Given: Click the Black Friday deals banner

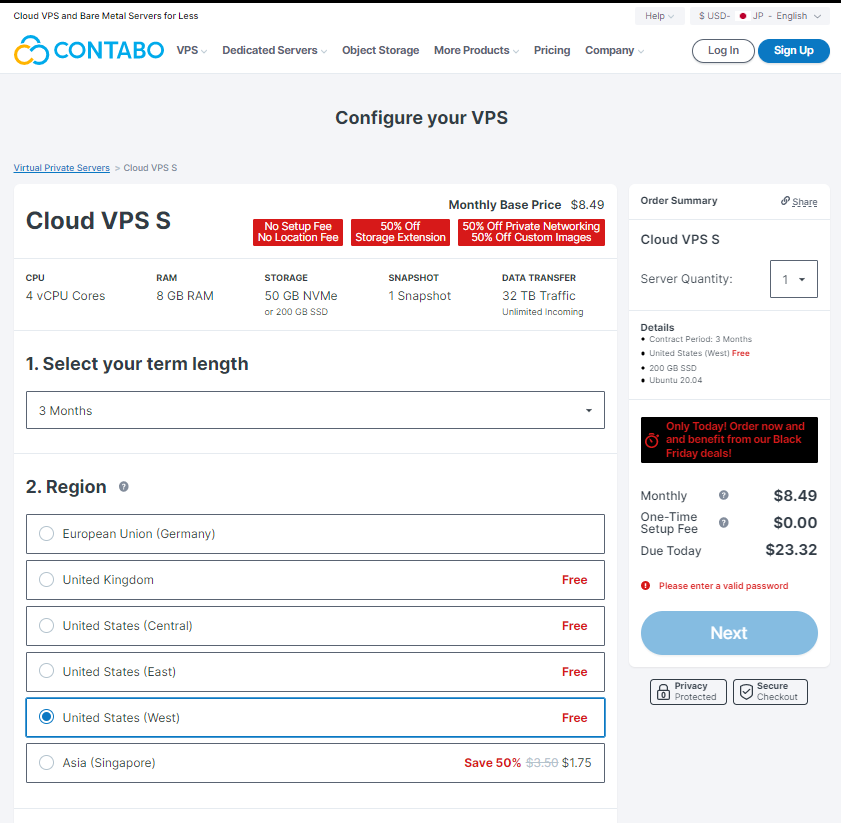Looking at the screenshot, I should pos(729,440).
